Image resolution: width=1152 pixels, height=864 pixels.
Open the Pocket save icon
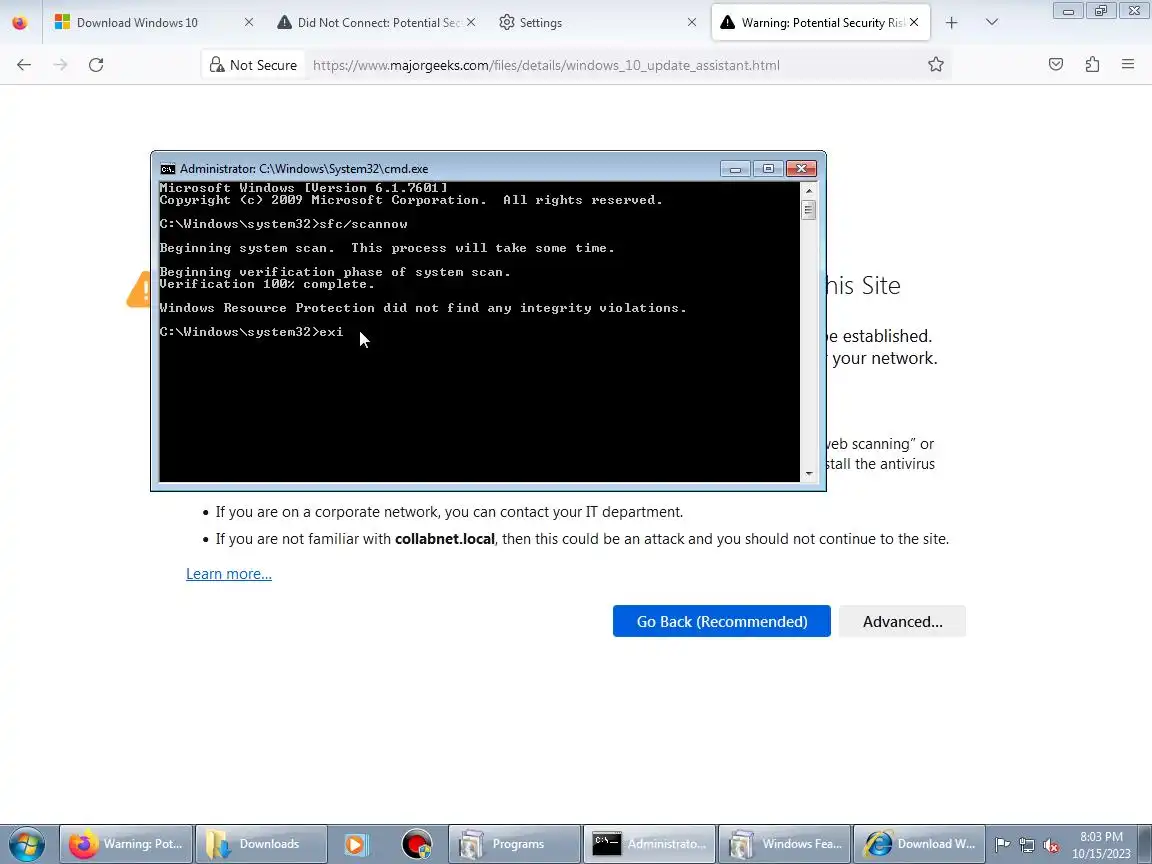coord(1056,65)
